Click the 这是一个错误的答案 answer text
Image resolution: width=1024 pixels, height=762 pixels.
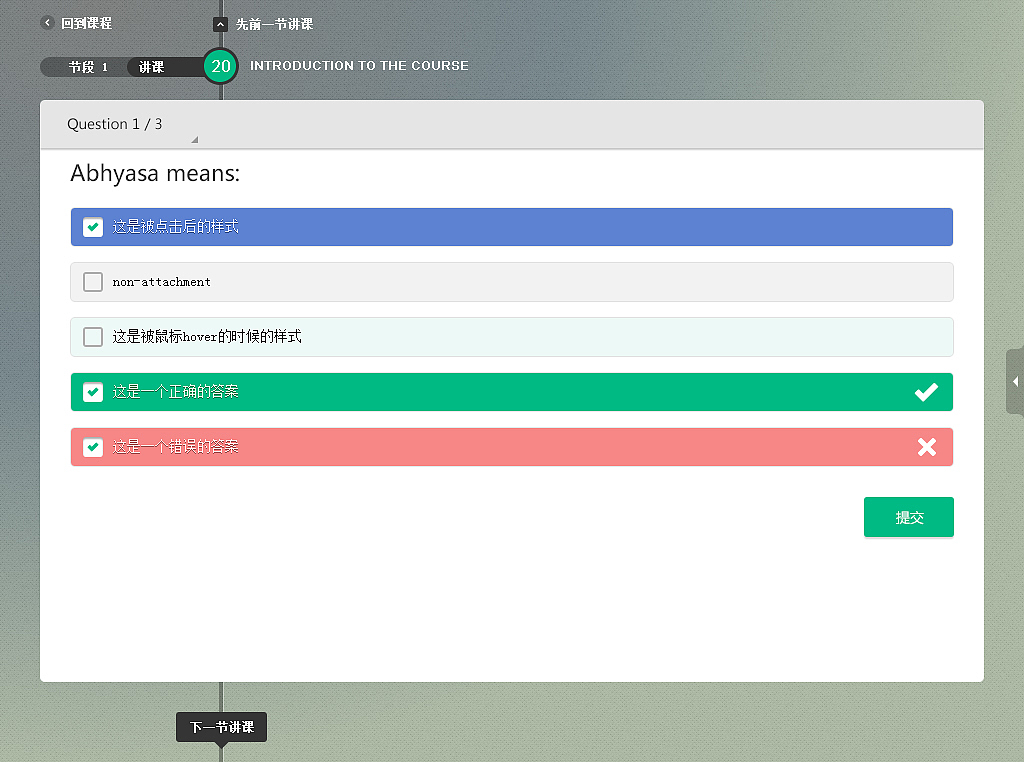point(175,447)
